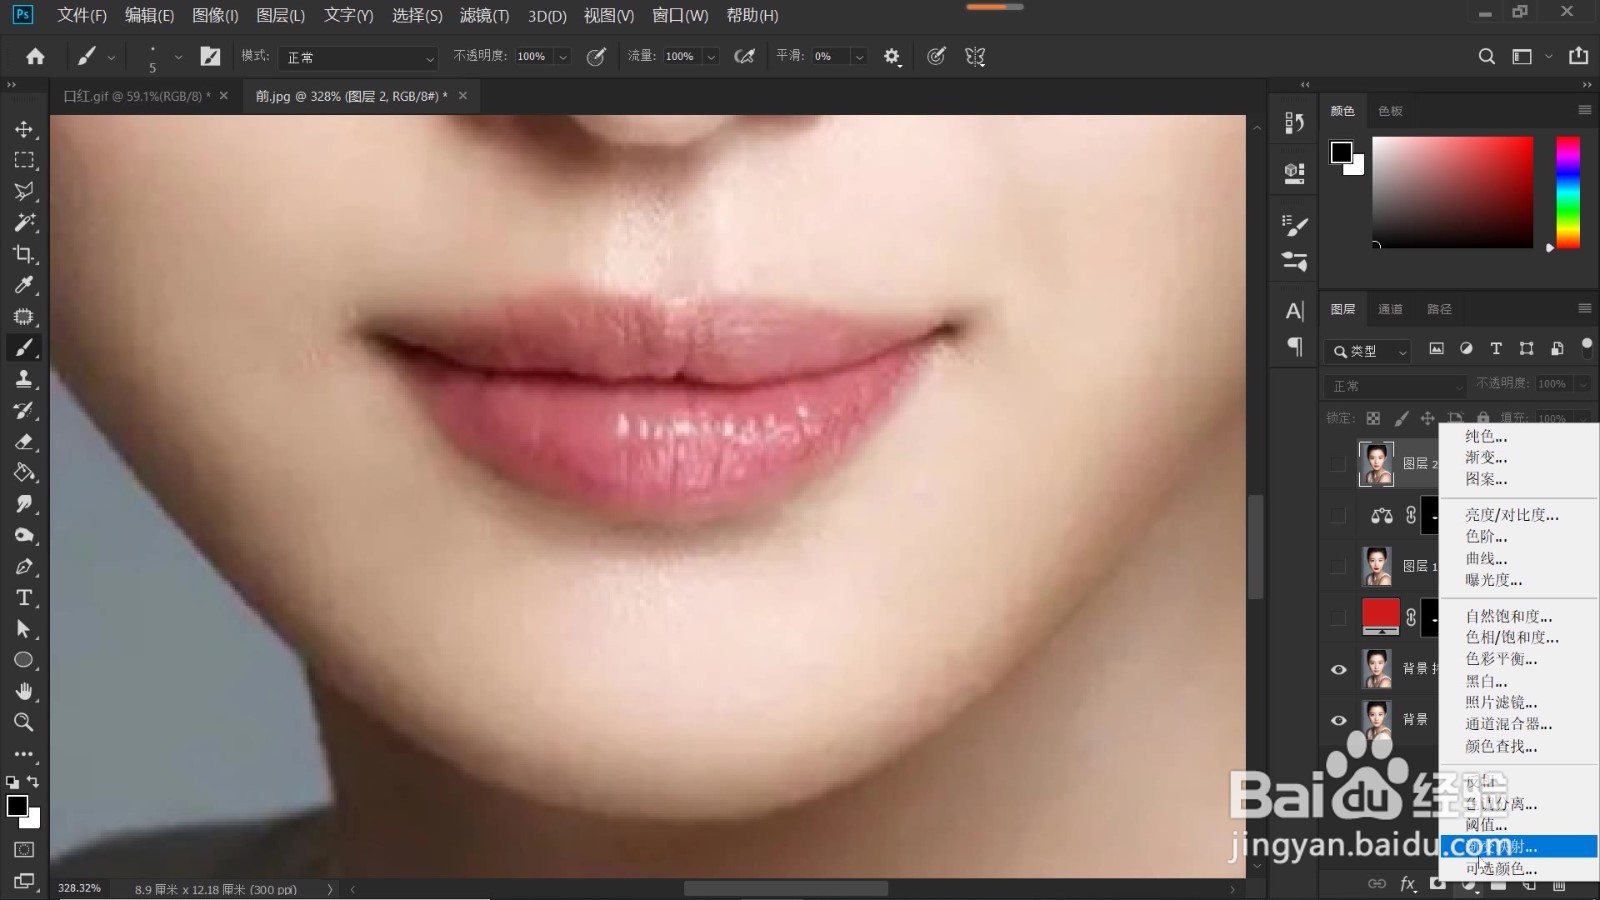Open the brush settings panel toggle icon

point(210,57)
